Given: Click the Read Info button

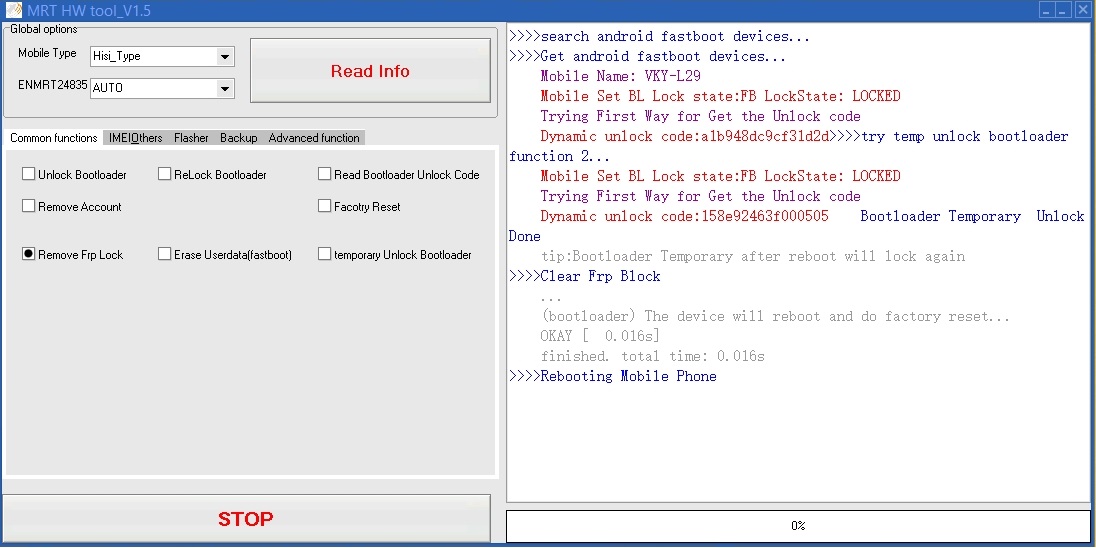Looking at the screenshot, I should 370,71.
